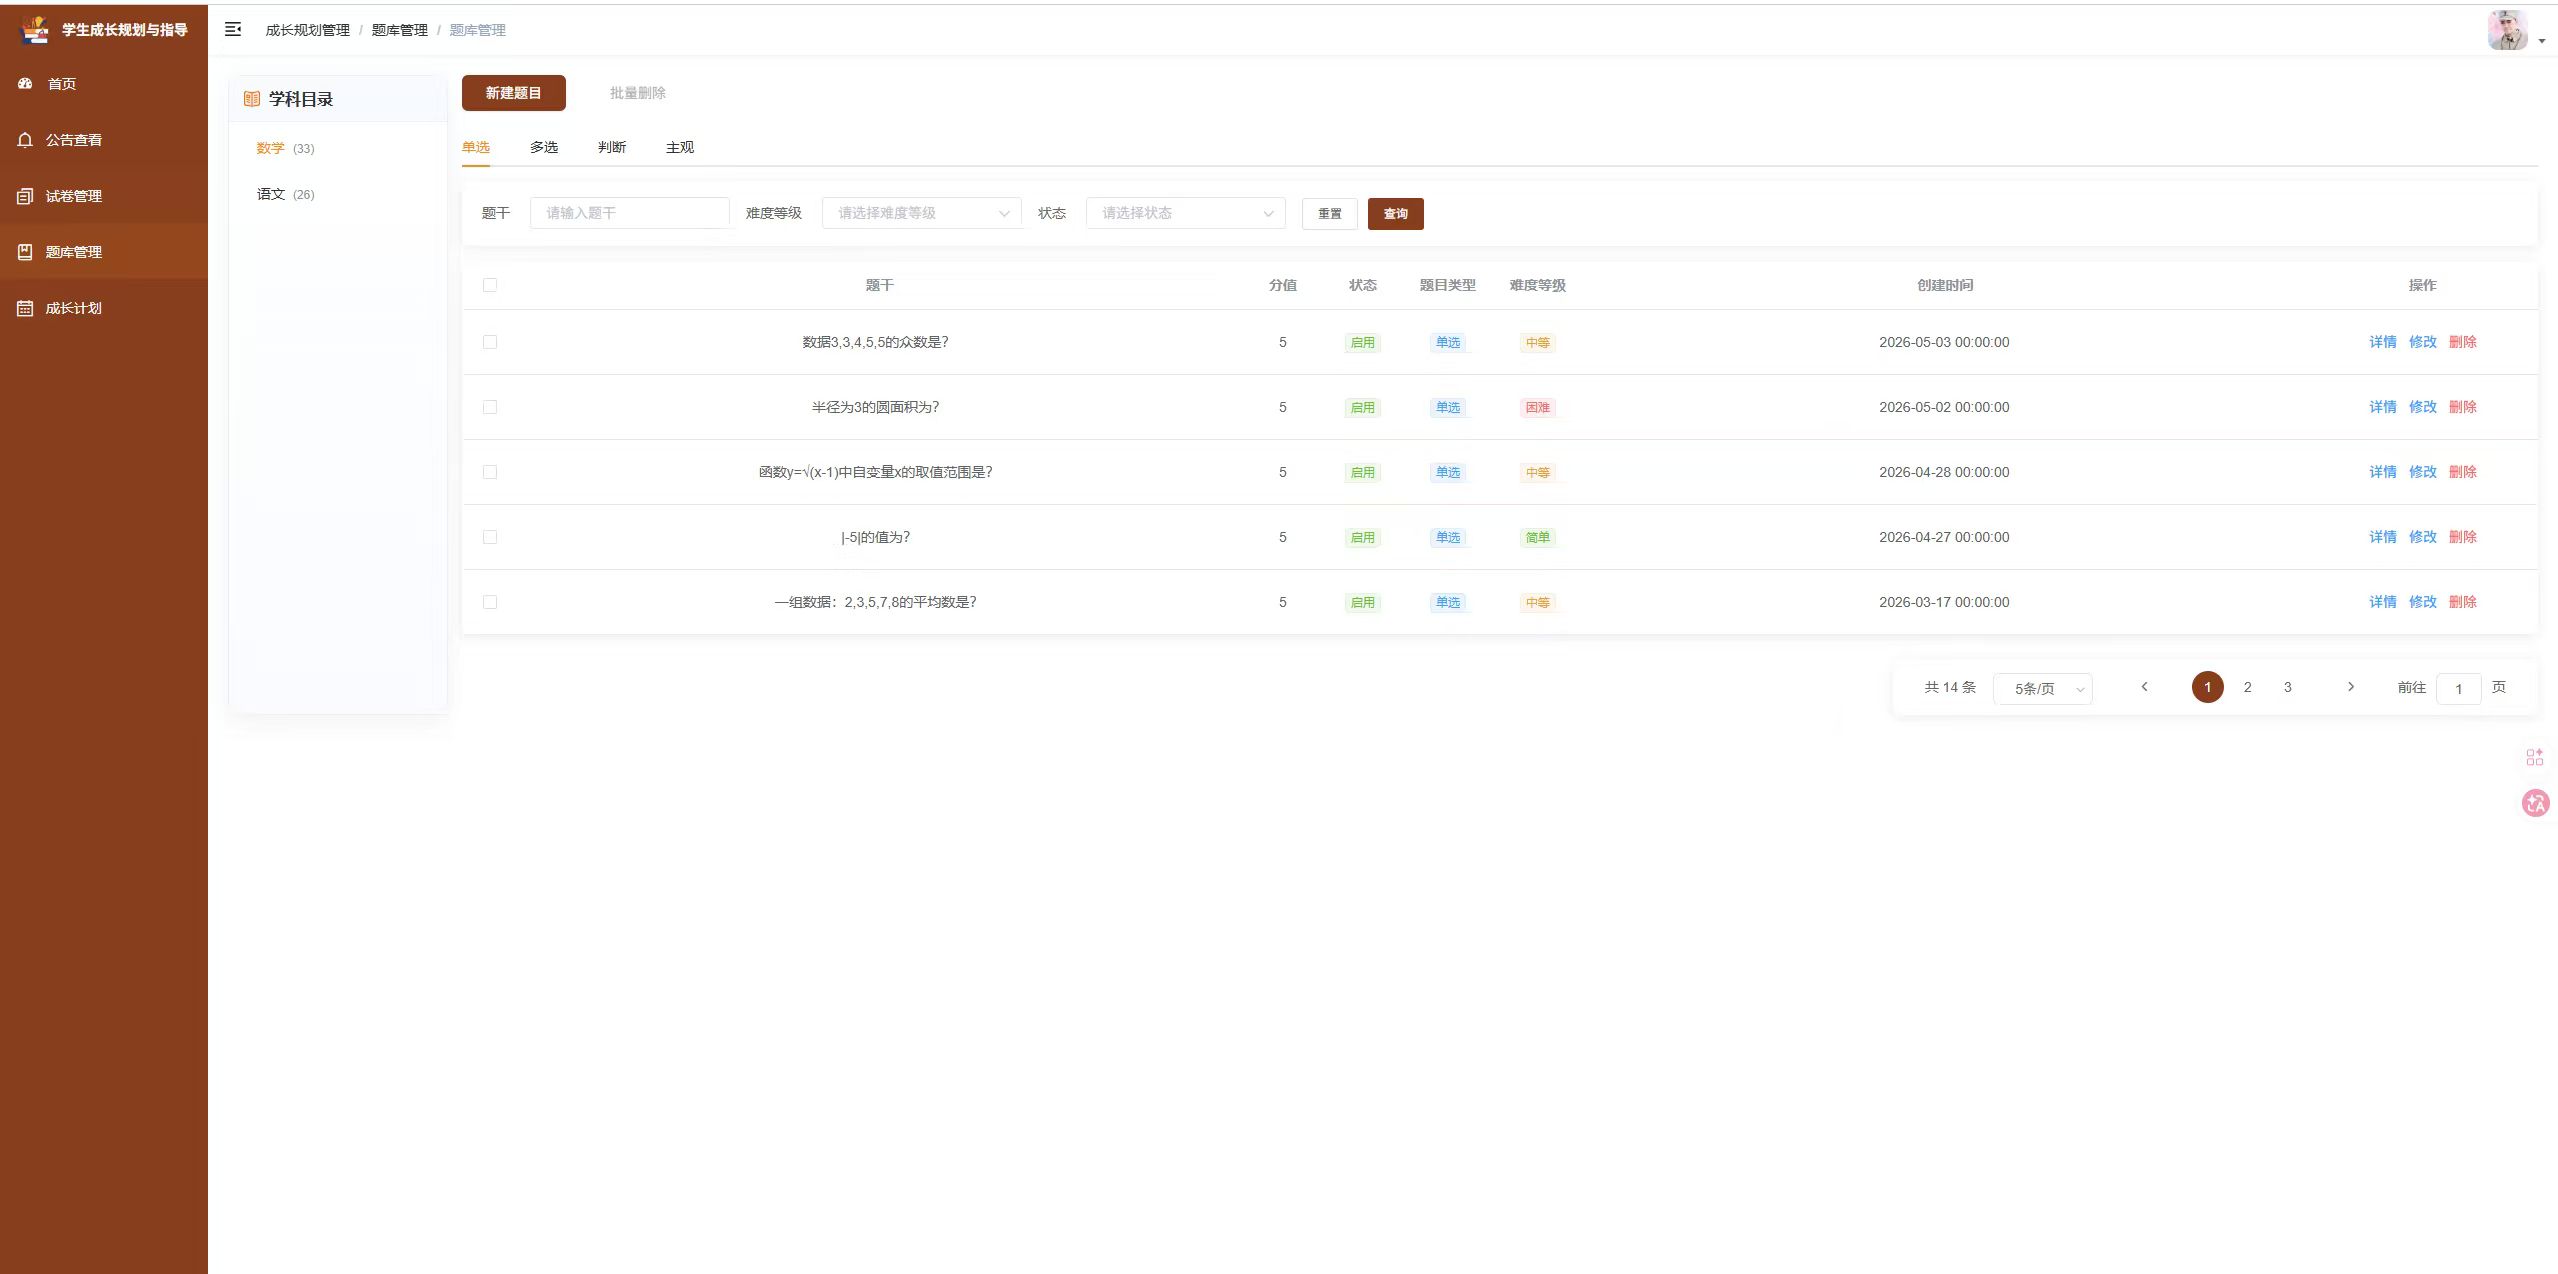Check the row 函数y=√(x-1) question

coord(490,472)
